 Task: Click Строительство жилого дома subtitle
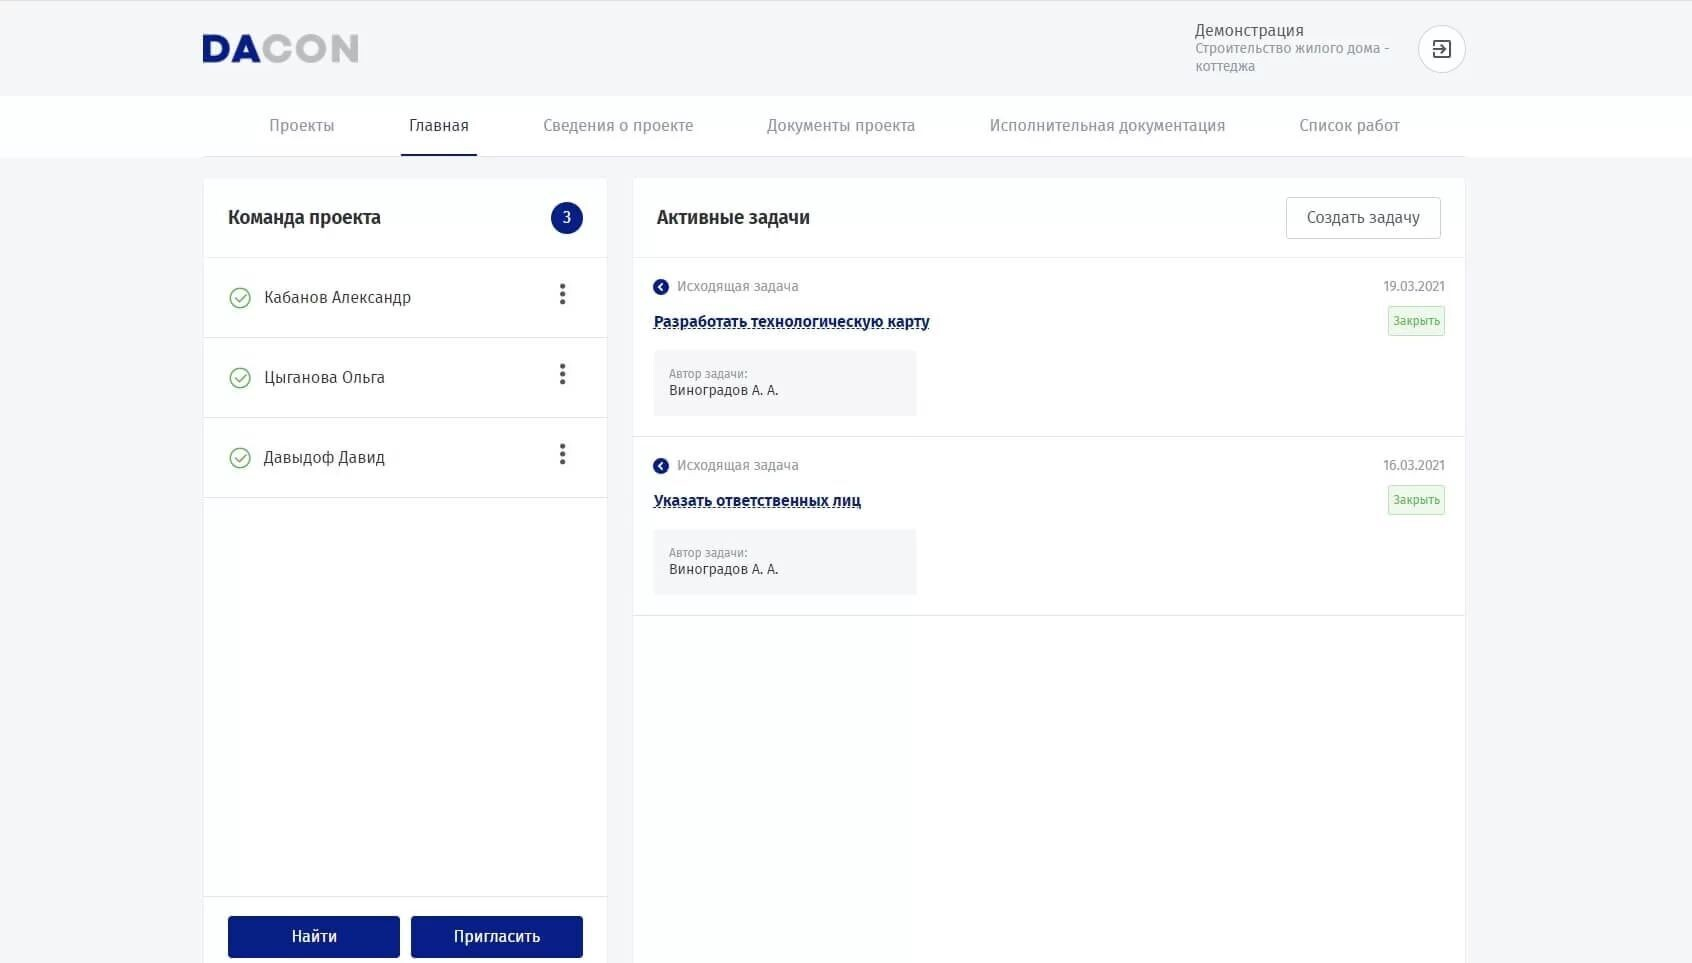coord(1292,57)
